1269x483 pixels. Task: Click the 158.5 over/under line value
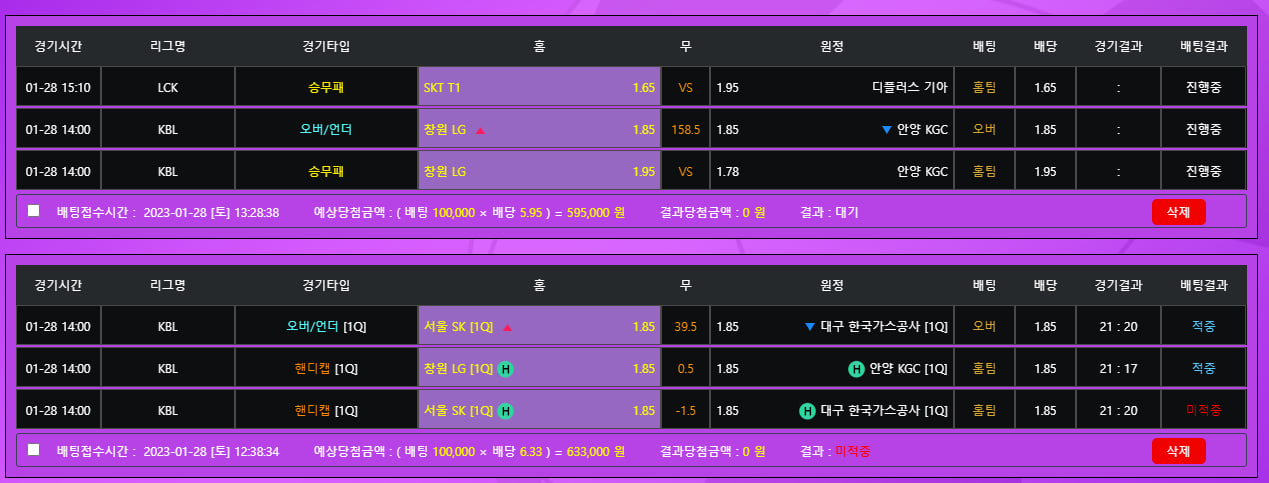(685, 130)
